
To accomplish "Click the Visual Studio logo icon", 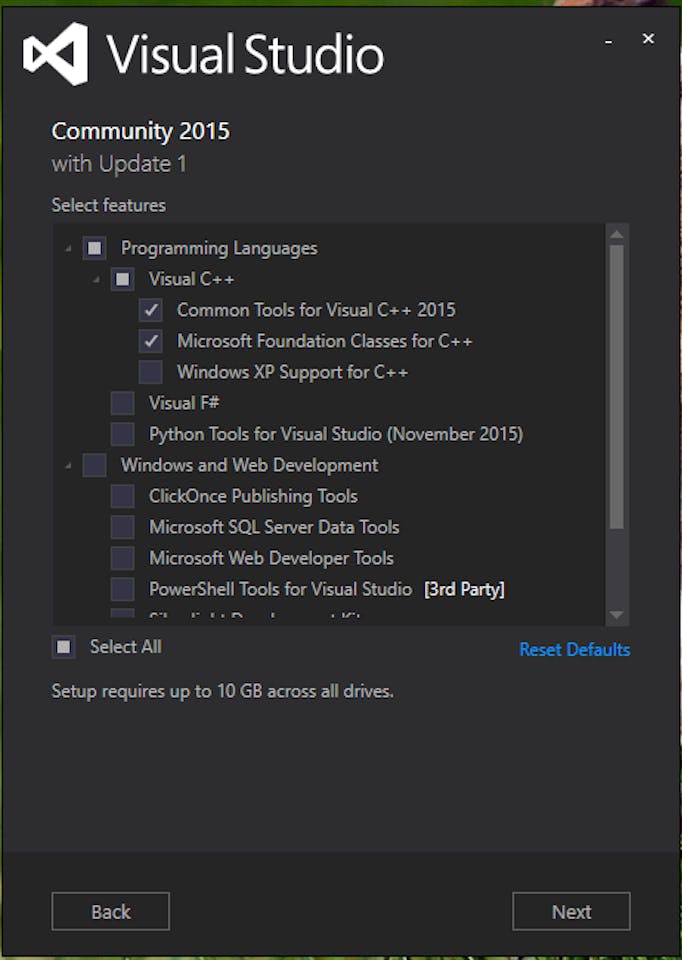I will (56, 54).
